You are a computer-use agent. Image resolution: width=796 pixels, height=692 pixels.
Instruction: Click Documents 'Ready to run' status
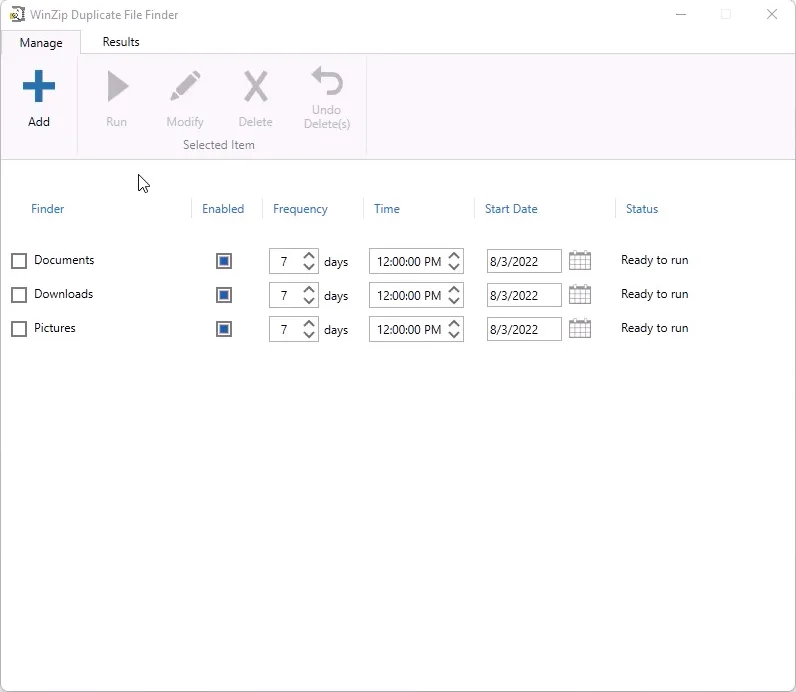coord(654,260)
